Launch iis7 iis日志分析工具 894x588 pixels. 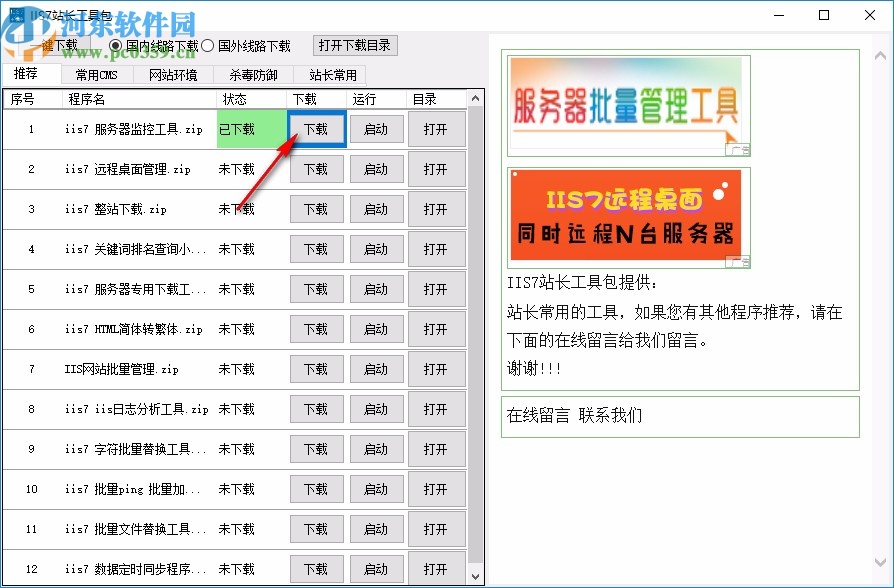377,408
